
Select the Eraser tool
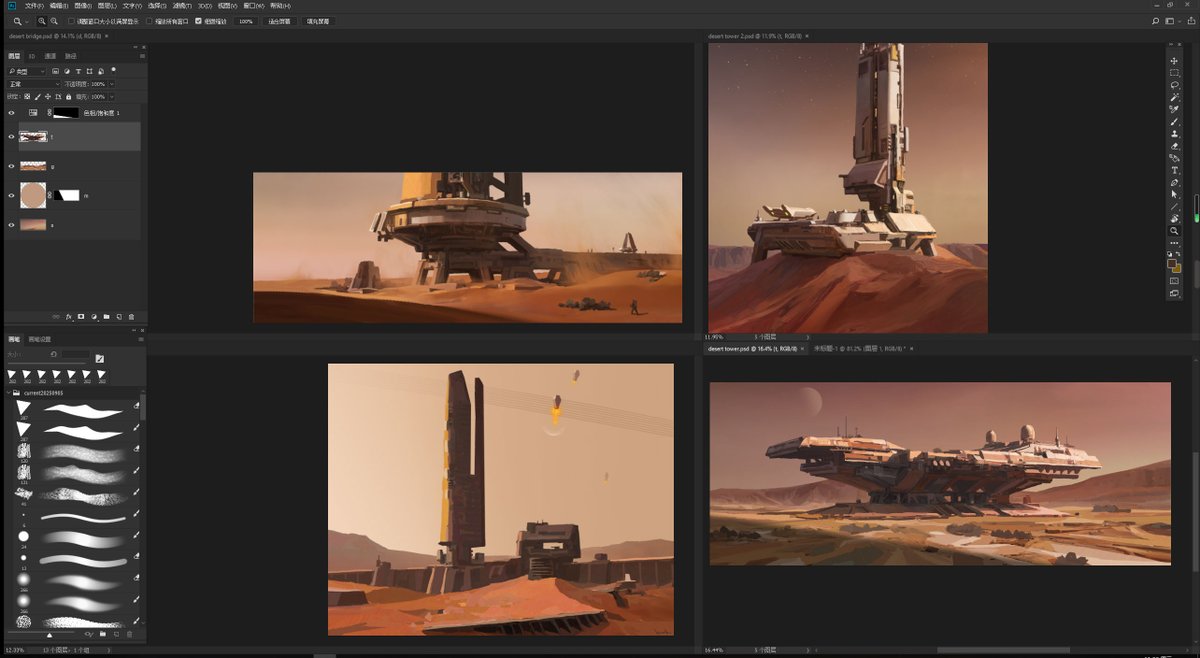(x=1174, y=146)
